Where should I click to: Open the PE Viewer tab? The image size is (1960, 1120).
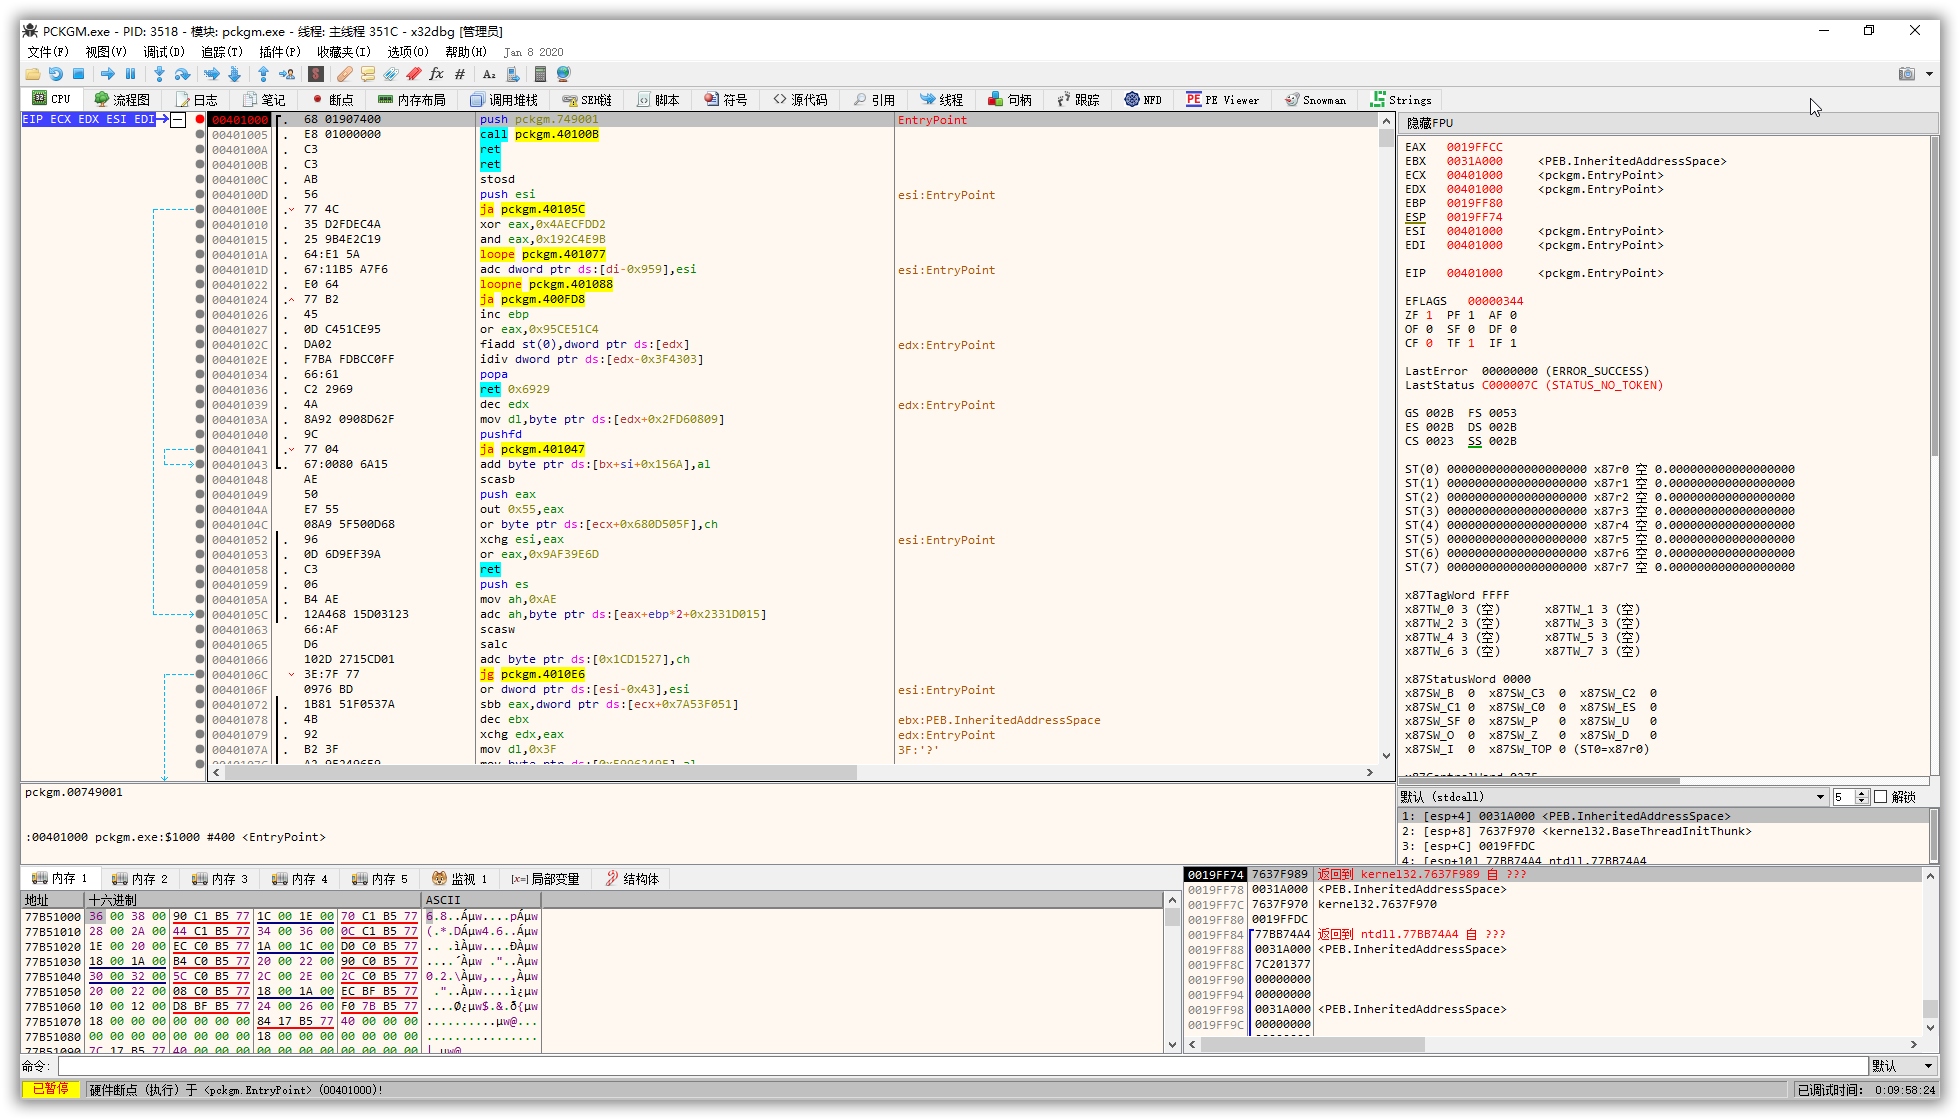pyautogui.click(x=1223, y=100)
